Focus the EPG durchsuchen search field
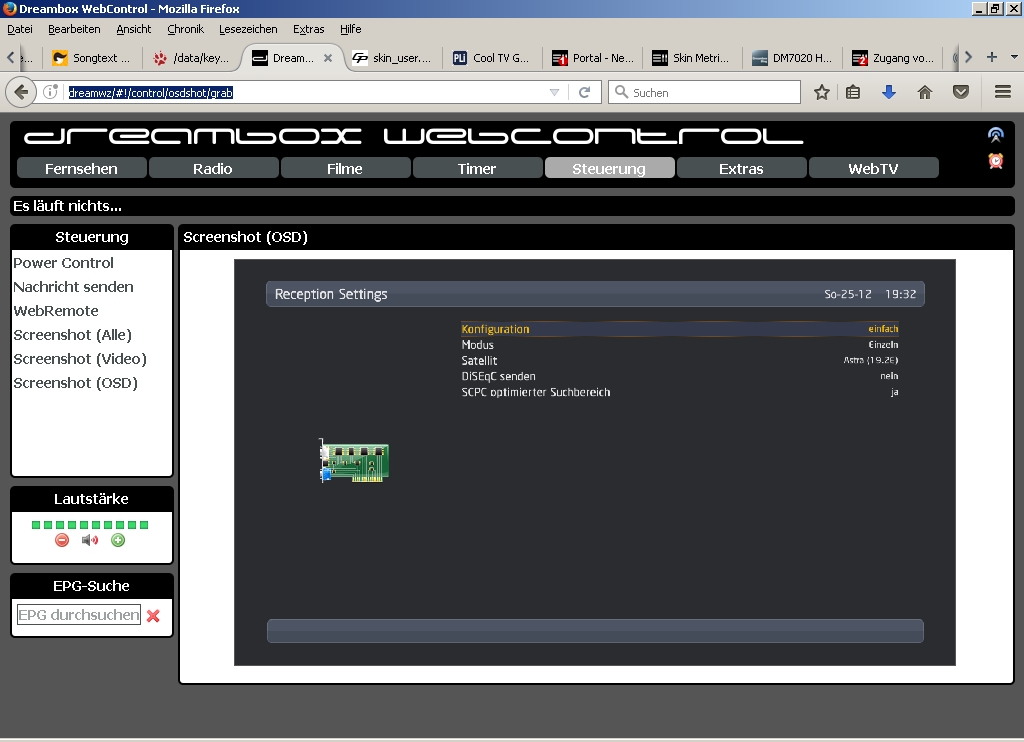Image resolution: width=1024 pixels, height=742 pixels. coord(78,615)
